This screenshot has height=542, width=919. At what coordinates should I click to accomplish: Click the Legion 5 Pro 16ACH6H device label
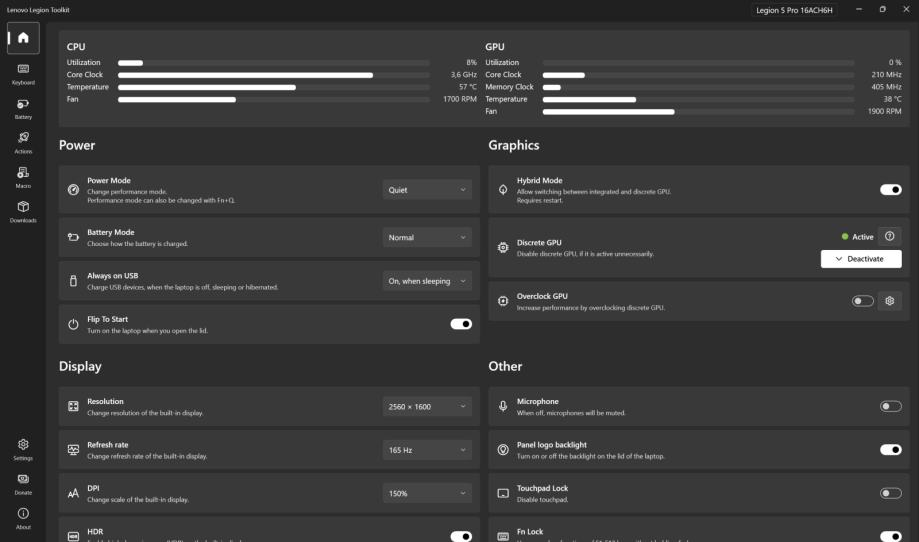pos(794,10)
